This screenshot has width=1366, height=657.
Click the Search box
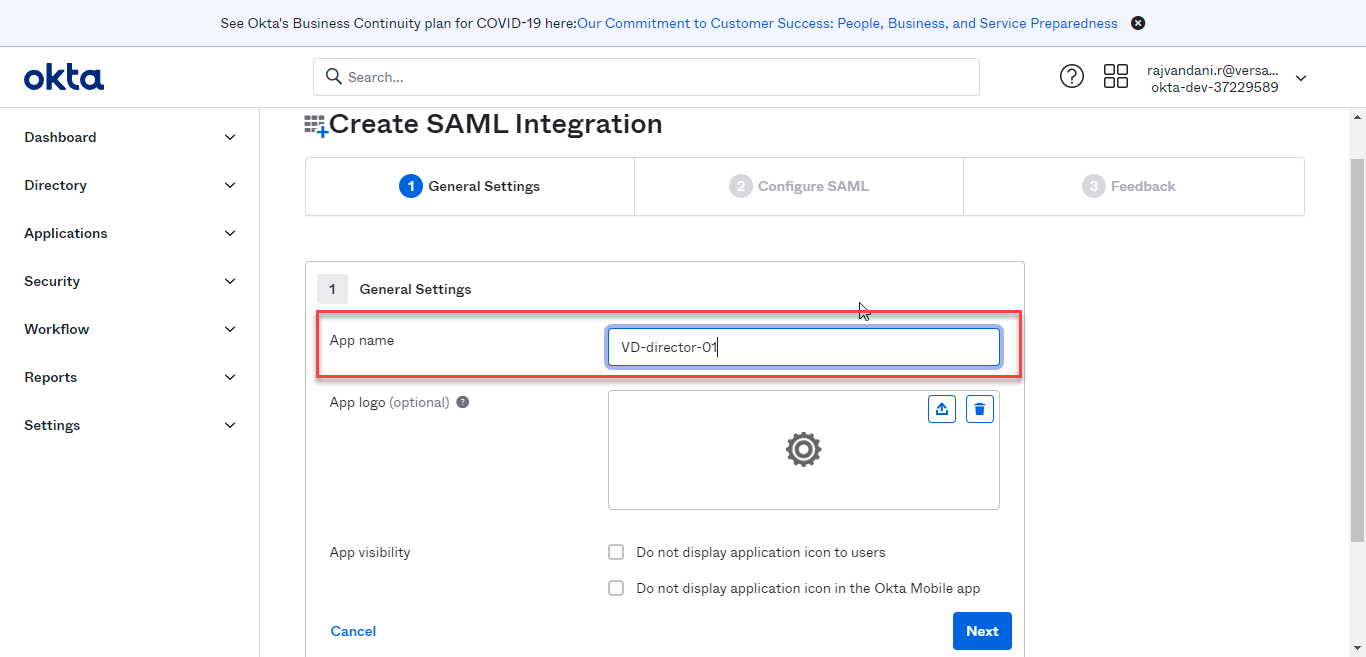[646, 77]
